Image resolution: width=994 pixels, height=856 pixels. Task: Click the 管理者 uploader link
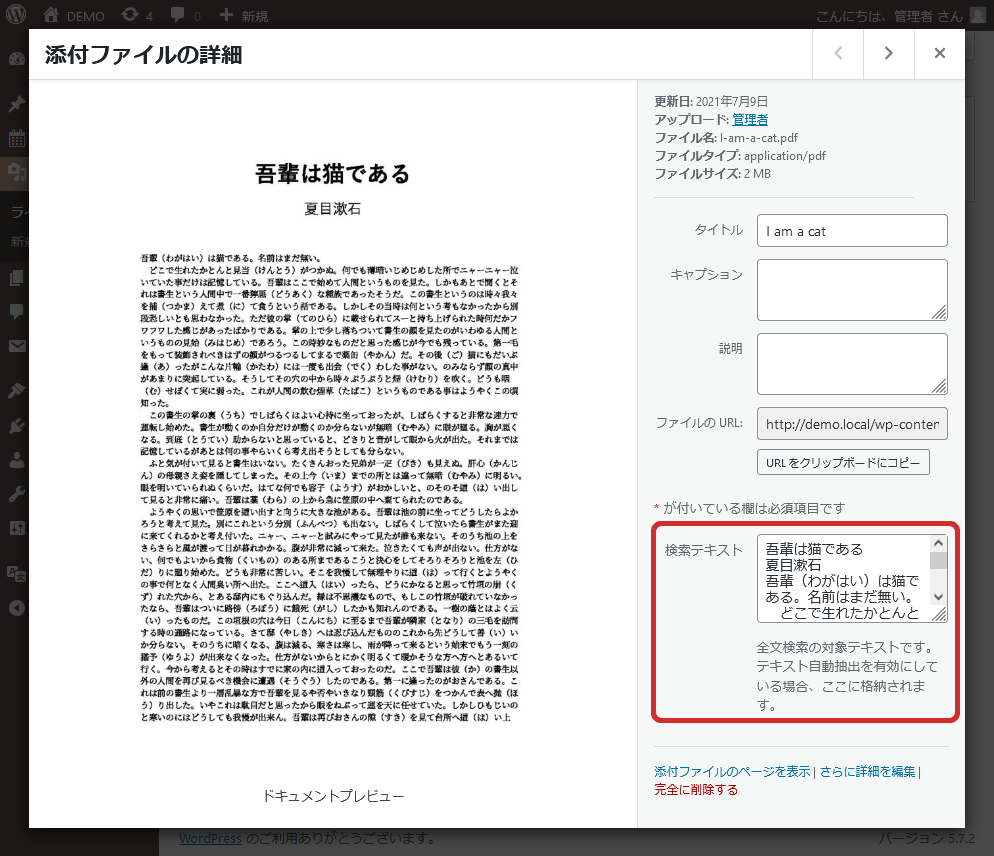(750, 119)
